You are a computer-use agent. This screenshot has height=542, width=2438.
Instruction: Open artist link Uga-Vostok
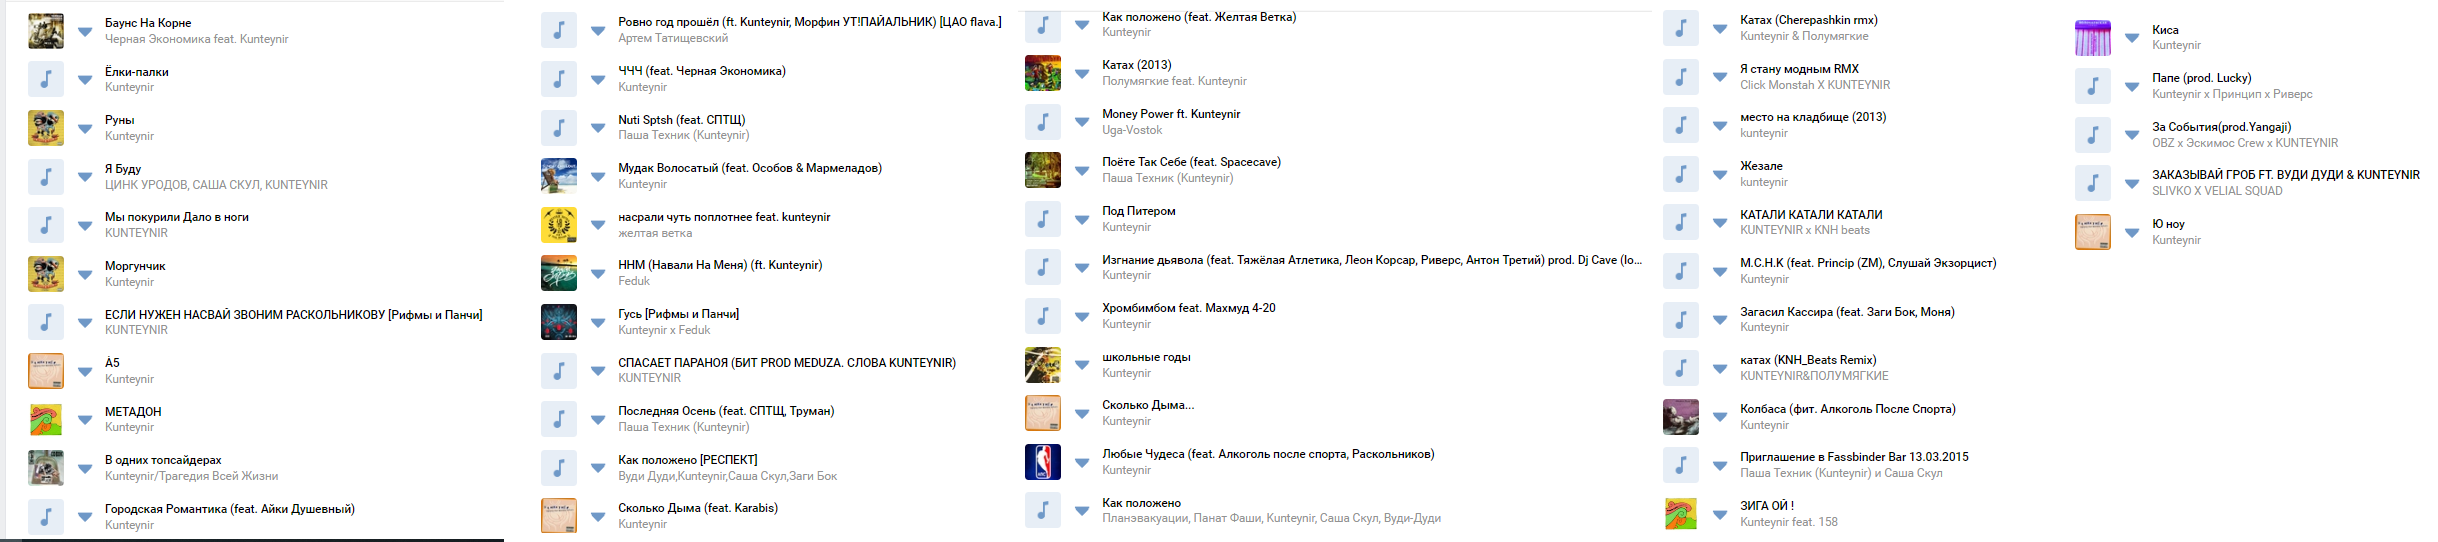click(1132, 130)
